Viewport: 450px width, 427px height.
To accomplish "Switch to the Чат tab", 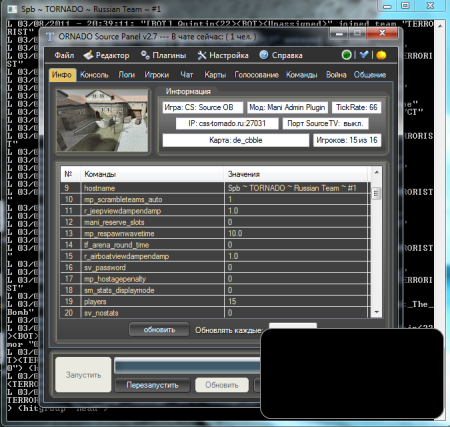I will (x=187, y=75).
